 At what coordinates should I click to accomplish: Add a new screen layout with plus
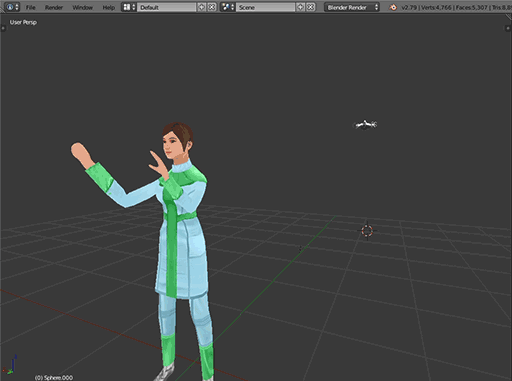click(x=202, y=7)
